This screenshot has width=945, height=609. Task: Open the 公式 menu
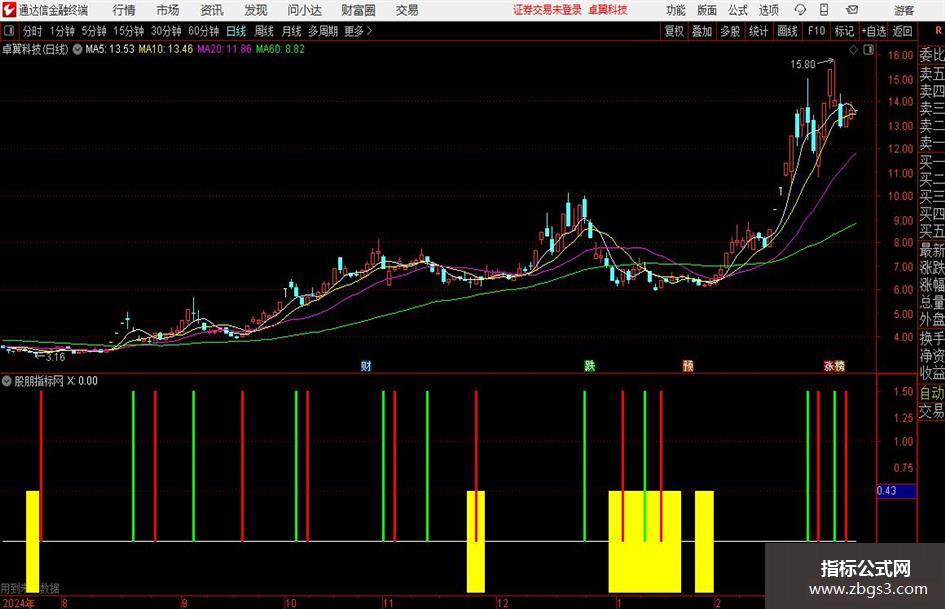point(738,10)
